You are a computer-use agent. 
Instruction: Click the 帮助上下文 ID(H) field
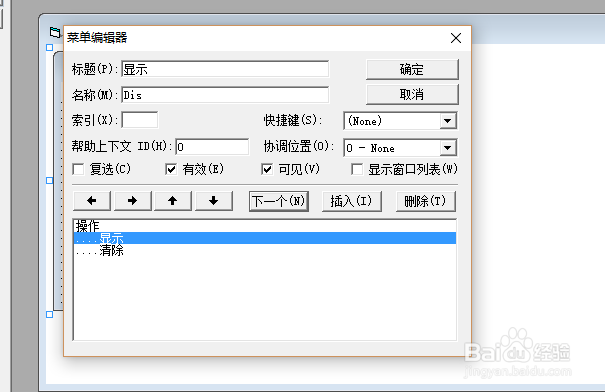[x=212, y=147]
